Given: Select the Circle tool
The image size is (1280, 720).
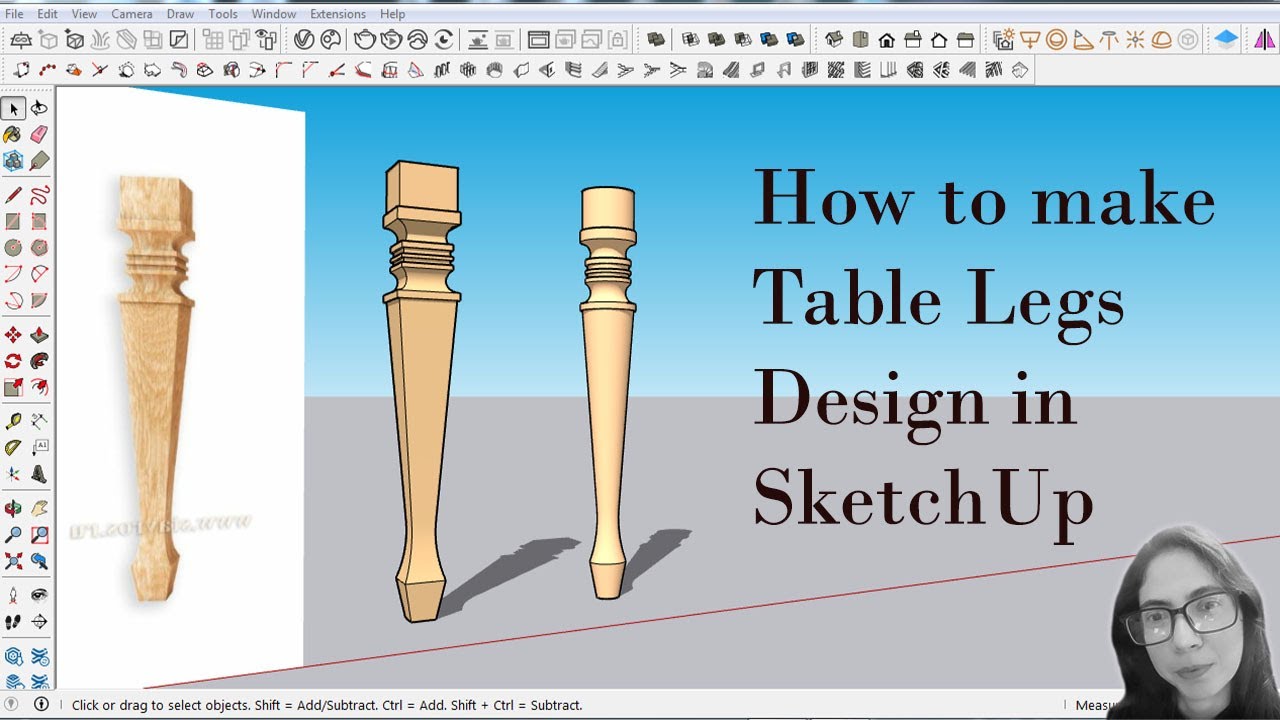Looking at the screenshot, I should coord(14,247).
